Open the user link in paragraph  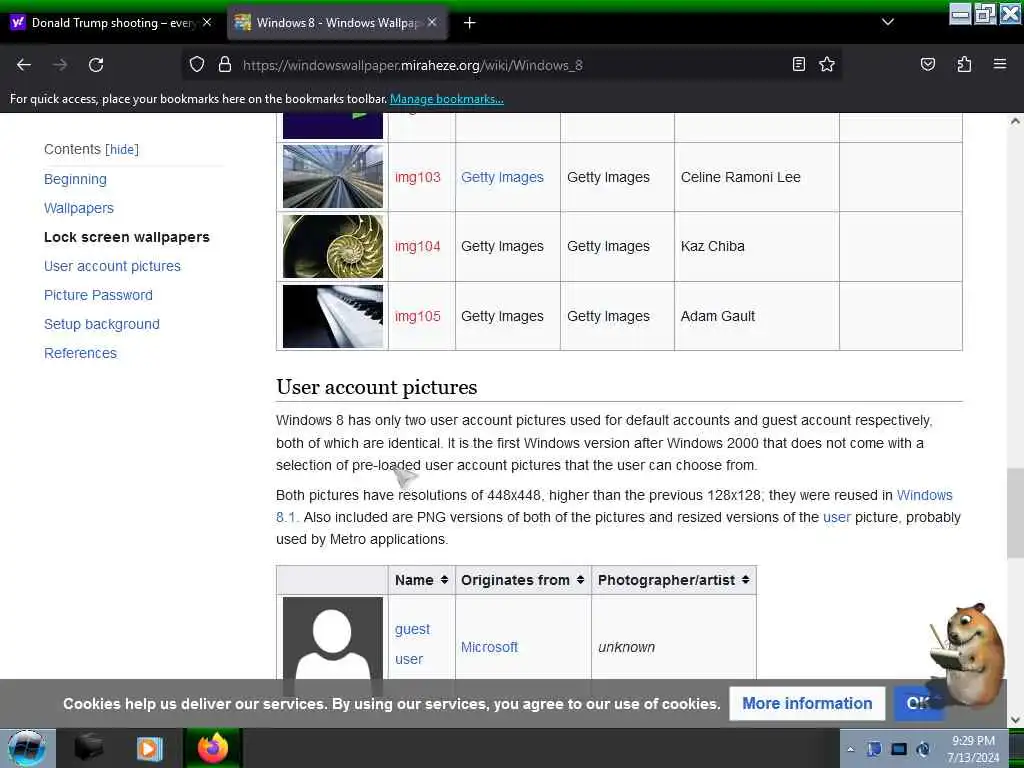[837, 518]
